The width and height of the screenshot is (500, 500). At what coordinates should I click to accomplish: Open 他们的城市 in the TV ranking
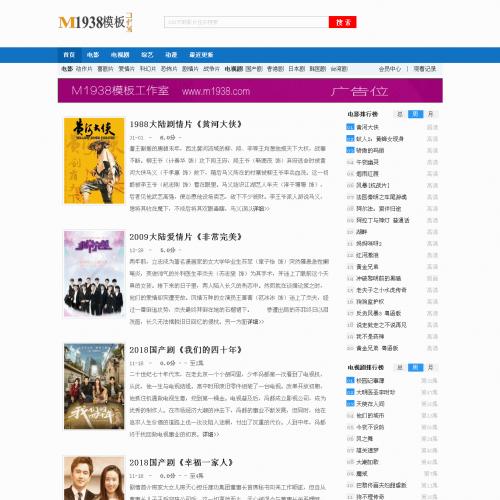[x=370, y=416]
